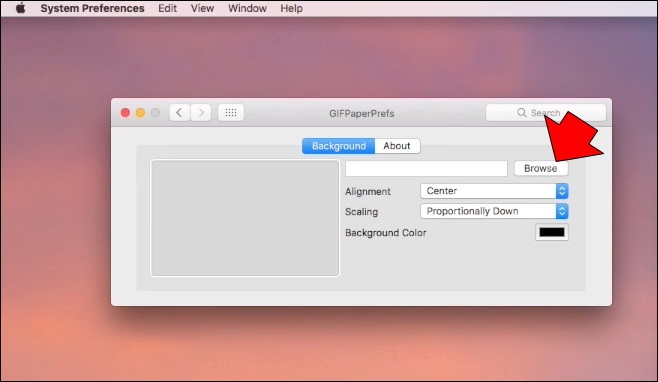Minimize window with the yellow button
Viewport: 658px width, 382px height.
pos(140,113)
